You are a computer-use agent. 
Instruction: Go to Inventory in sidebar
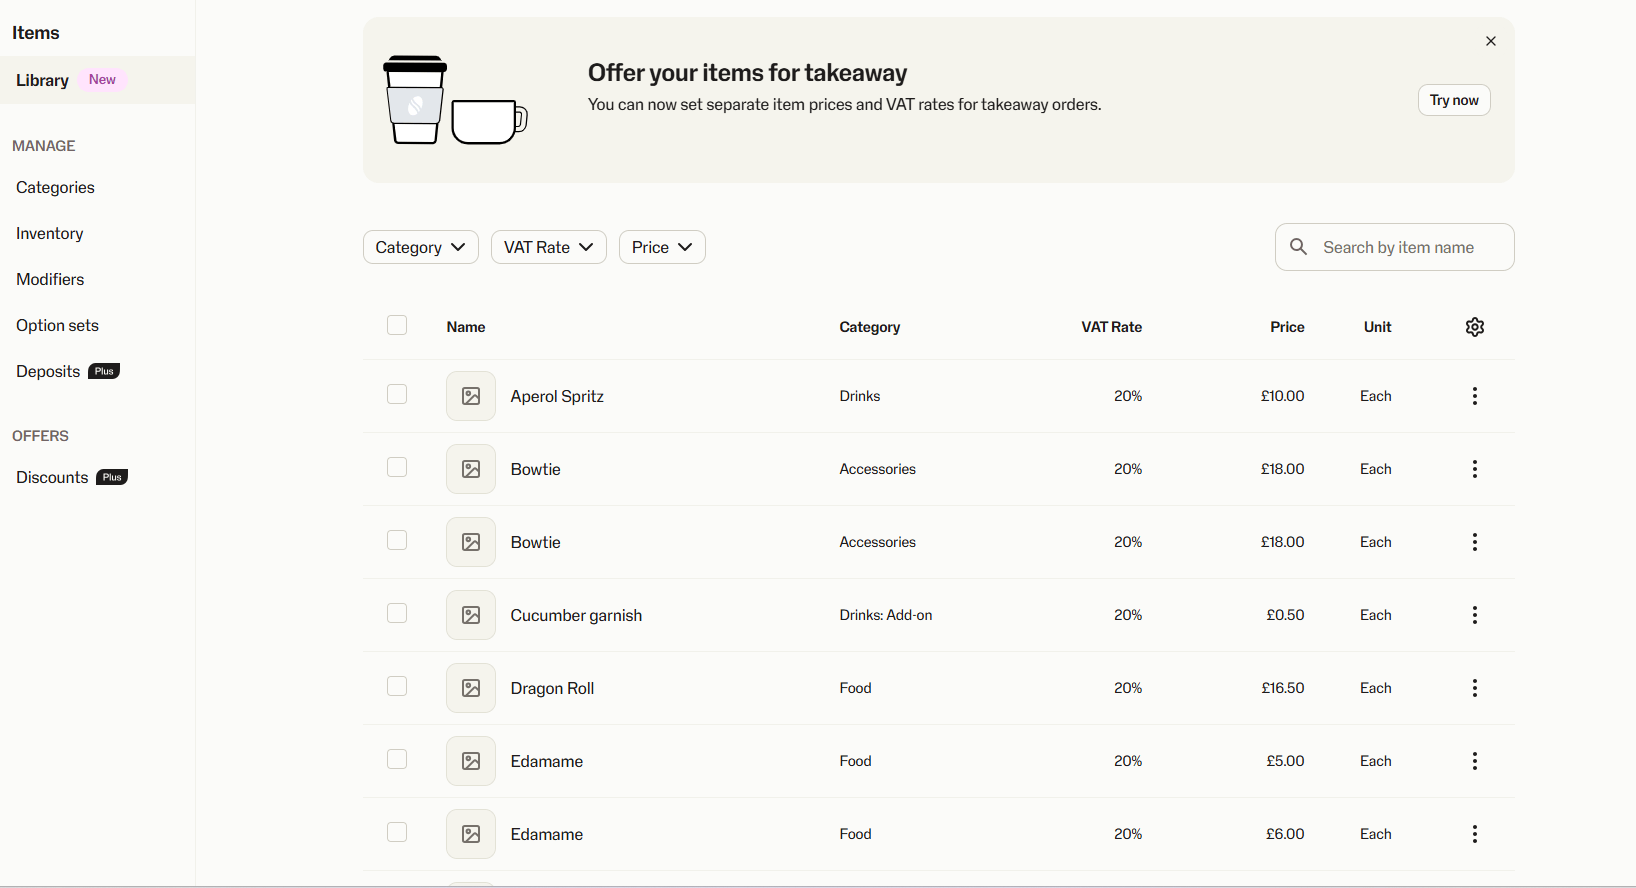pos(50,234)
